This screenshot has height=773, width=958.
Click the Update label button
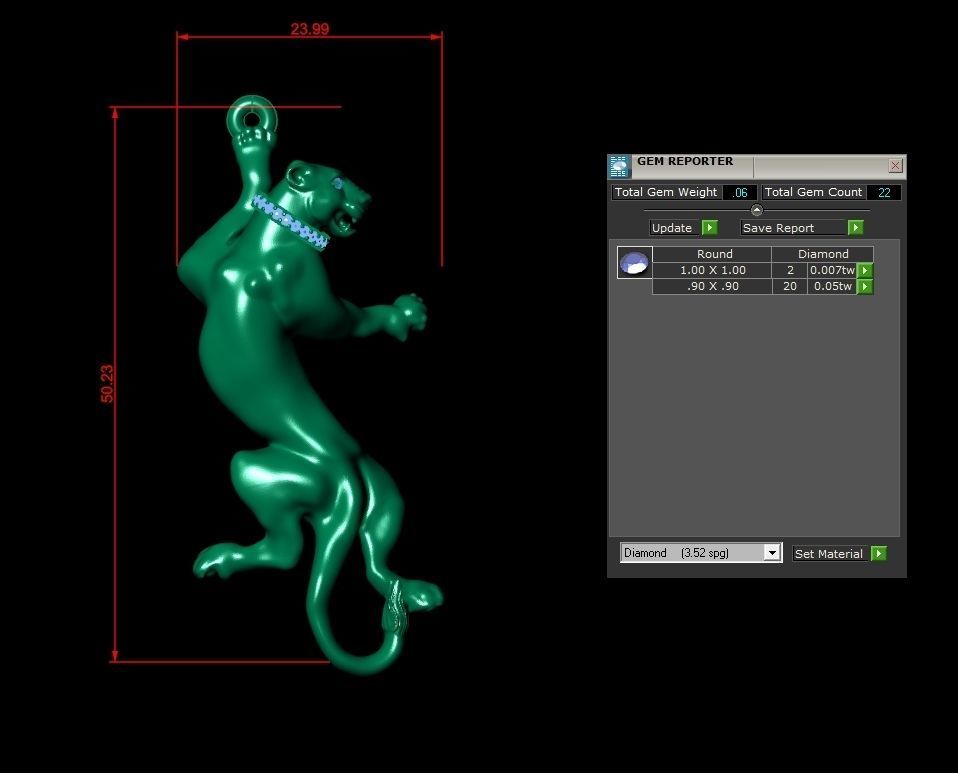pos(675,228)
